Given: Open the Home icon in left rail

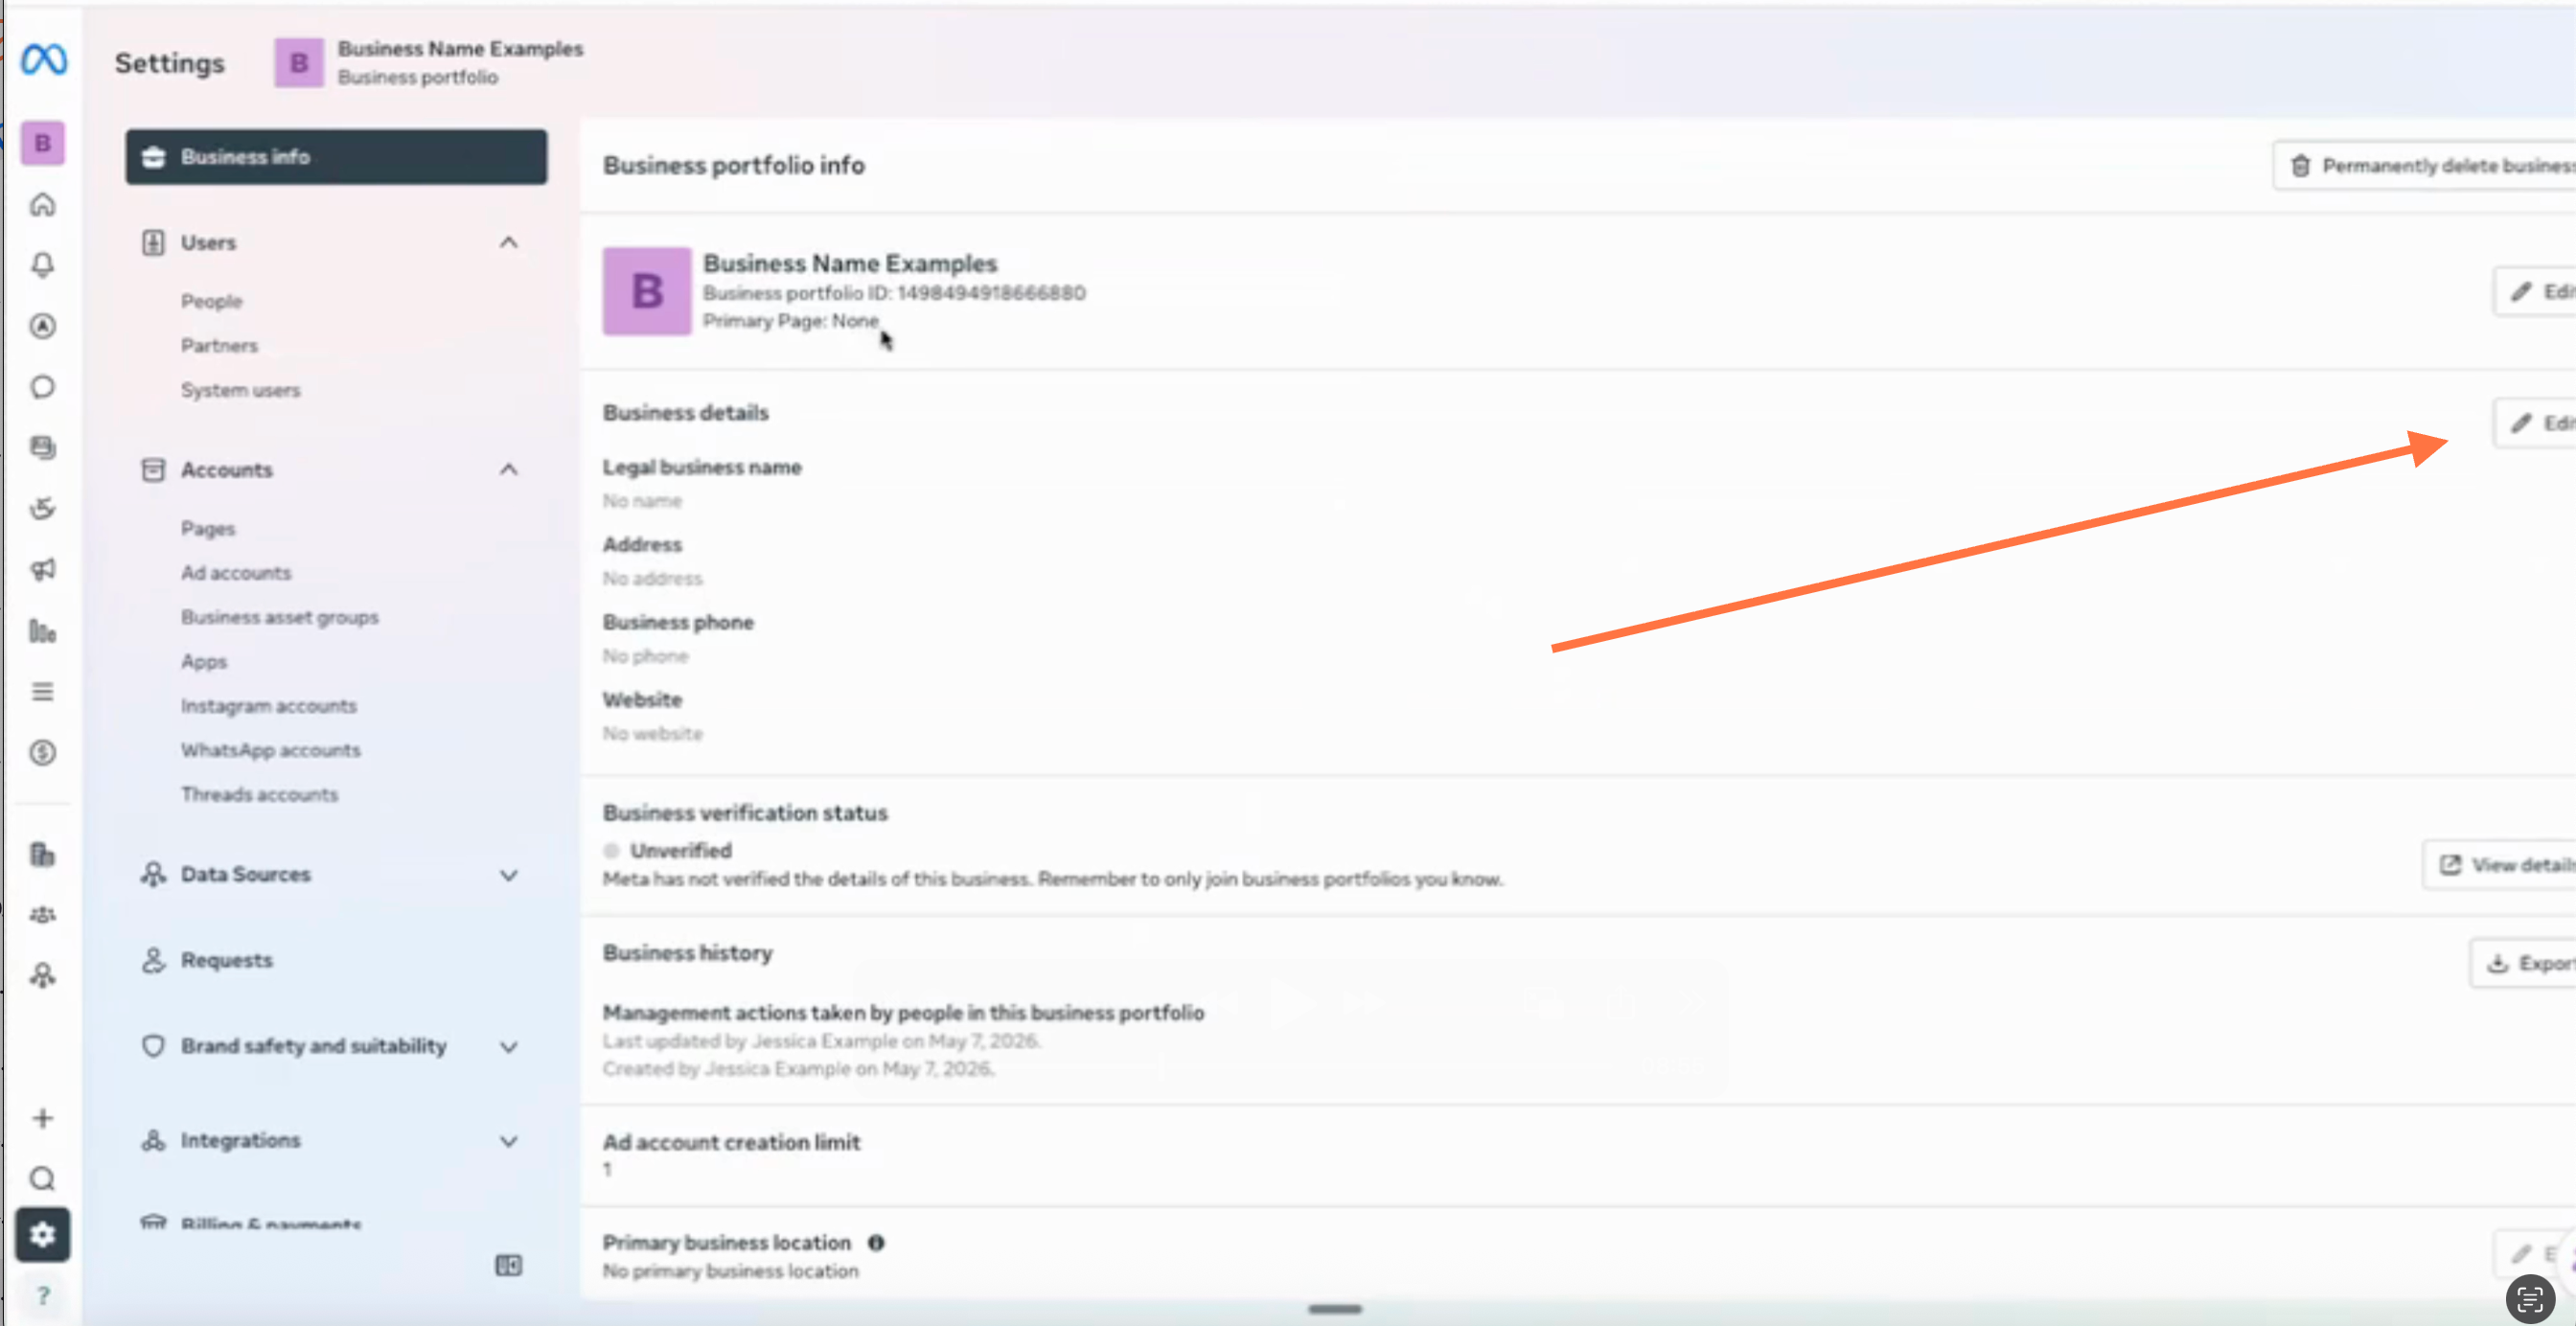Looking at the screenshot, I should pyautogui.click(x=42, y=205).
